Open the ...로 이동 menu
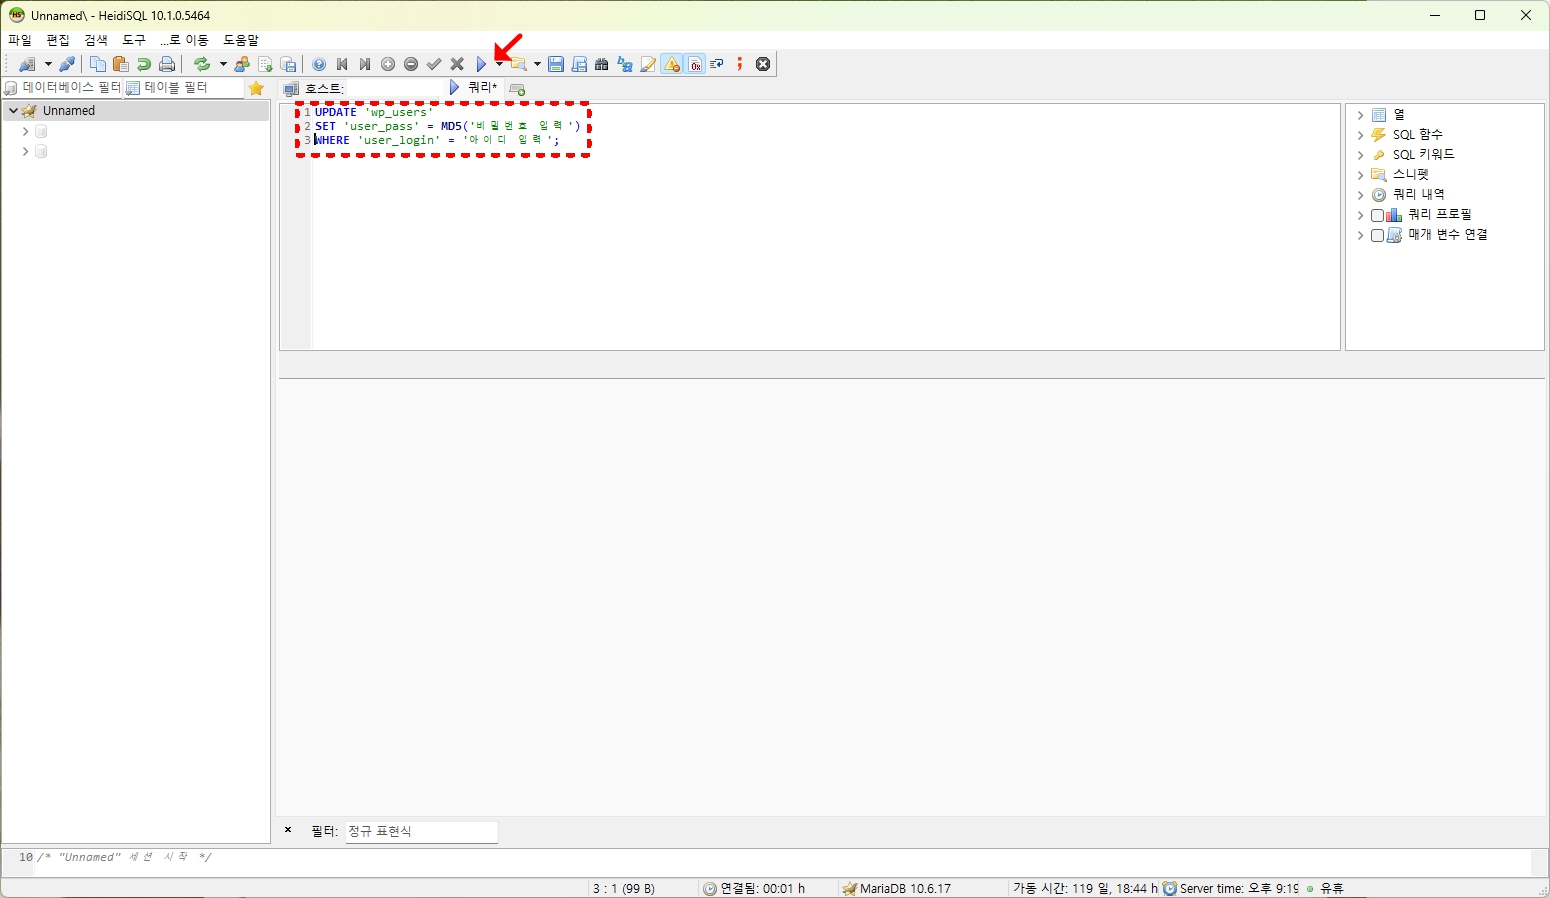This screenshot has height=898, width=1550. point(185,40)
